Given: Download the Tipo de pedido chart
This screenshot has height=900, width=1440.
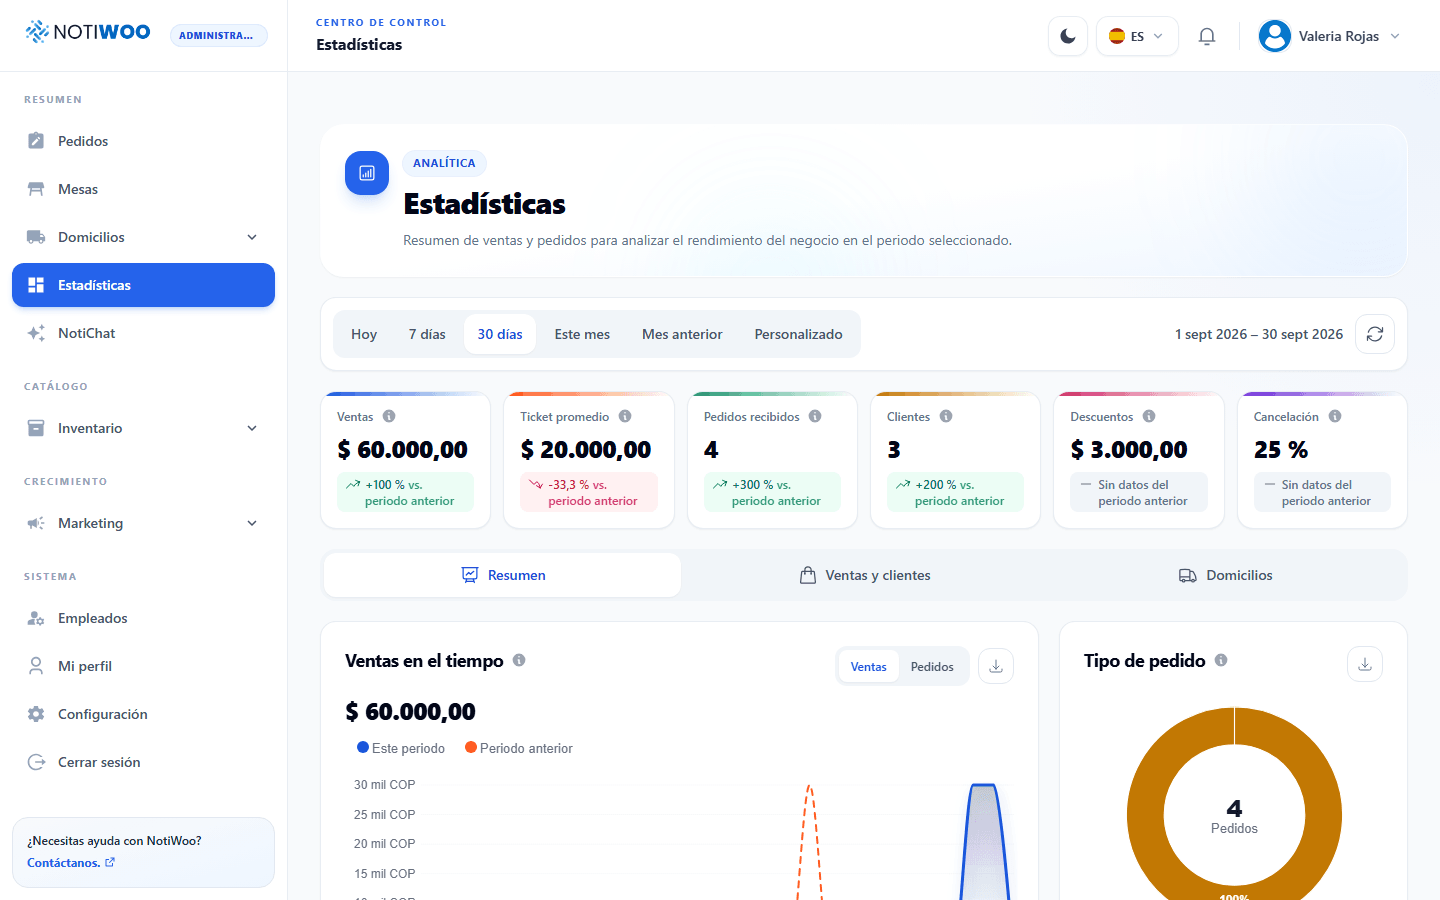Looking at the screenshot, I should [1365, 664].
